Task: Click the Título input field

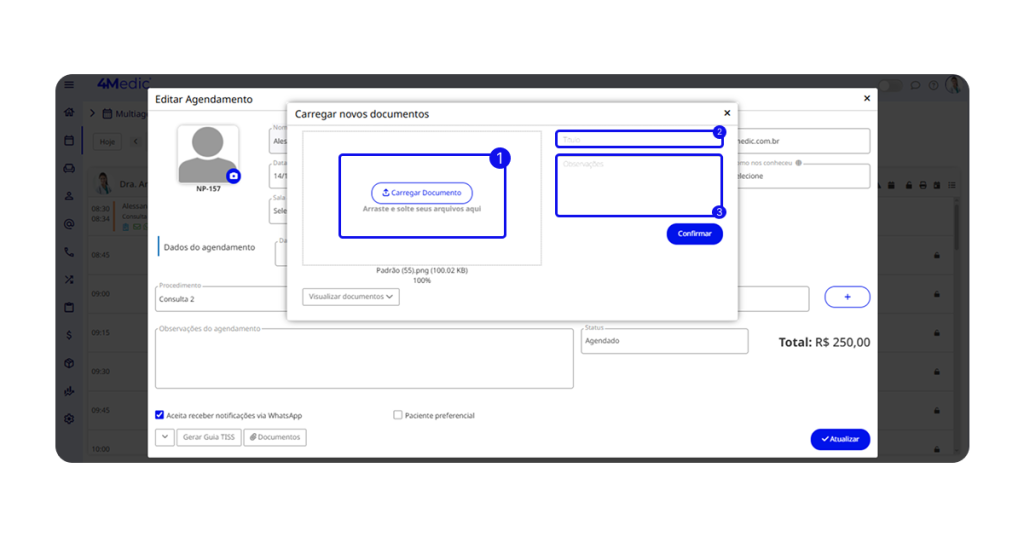Action: pos(638,139)
